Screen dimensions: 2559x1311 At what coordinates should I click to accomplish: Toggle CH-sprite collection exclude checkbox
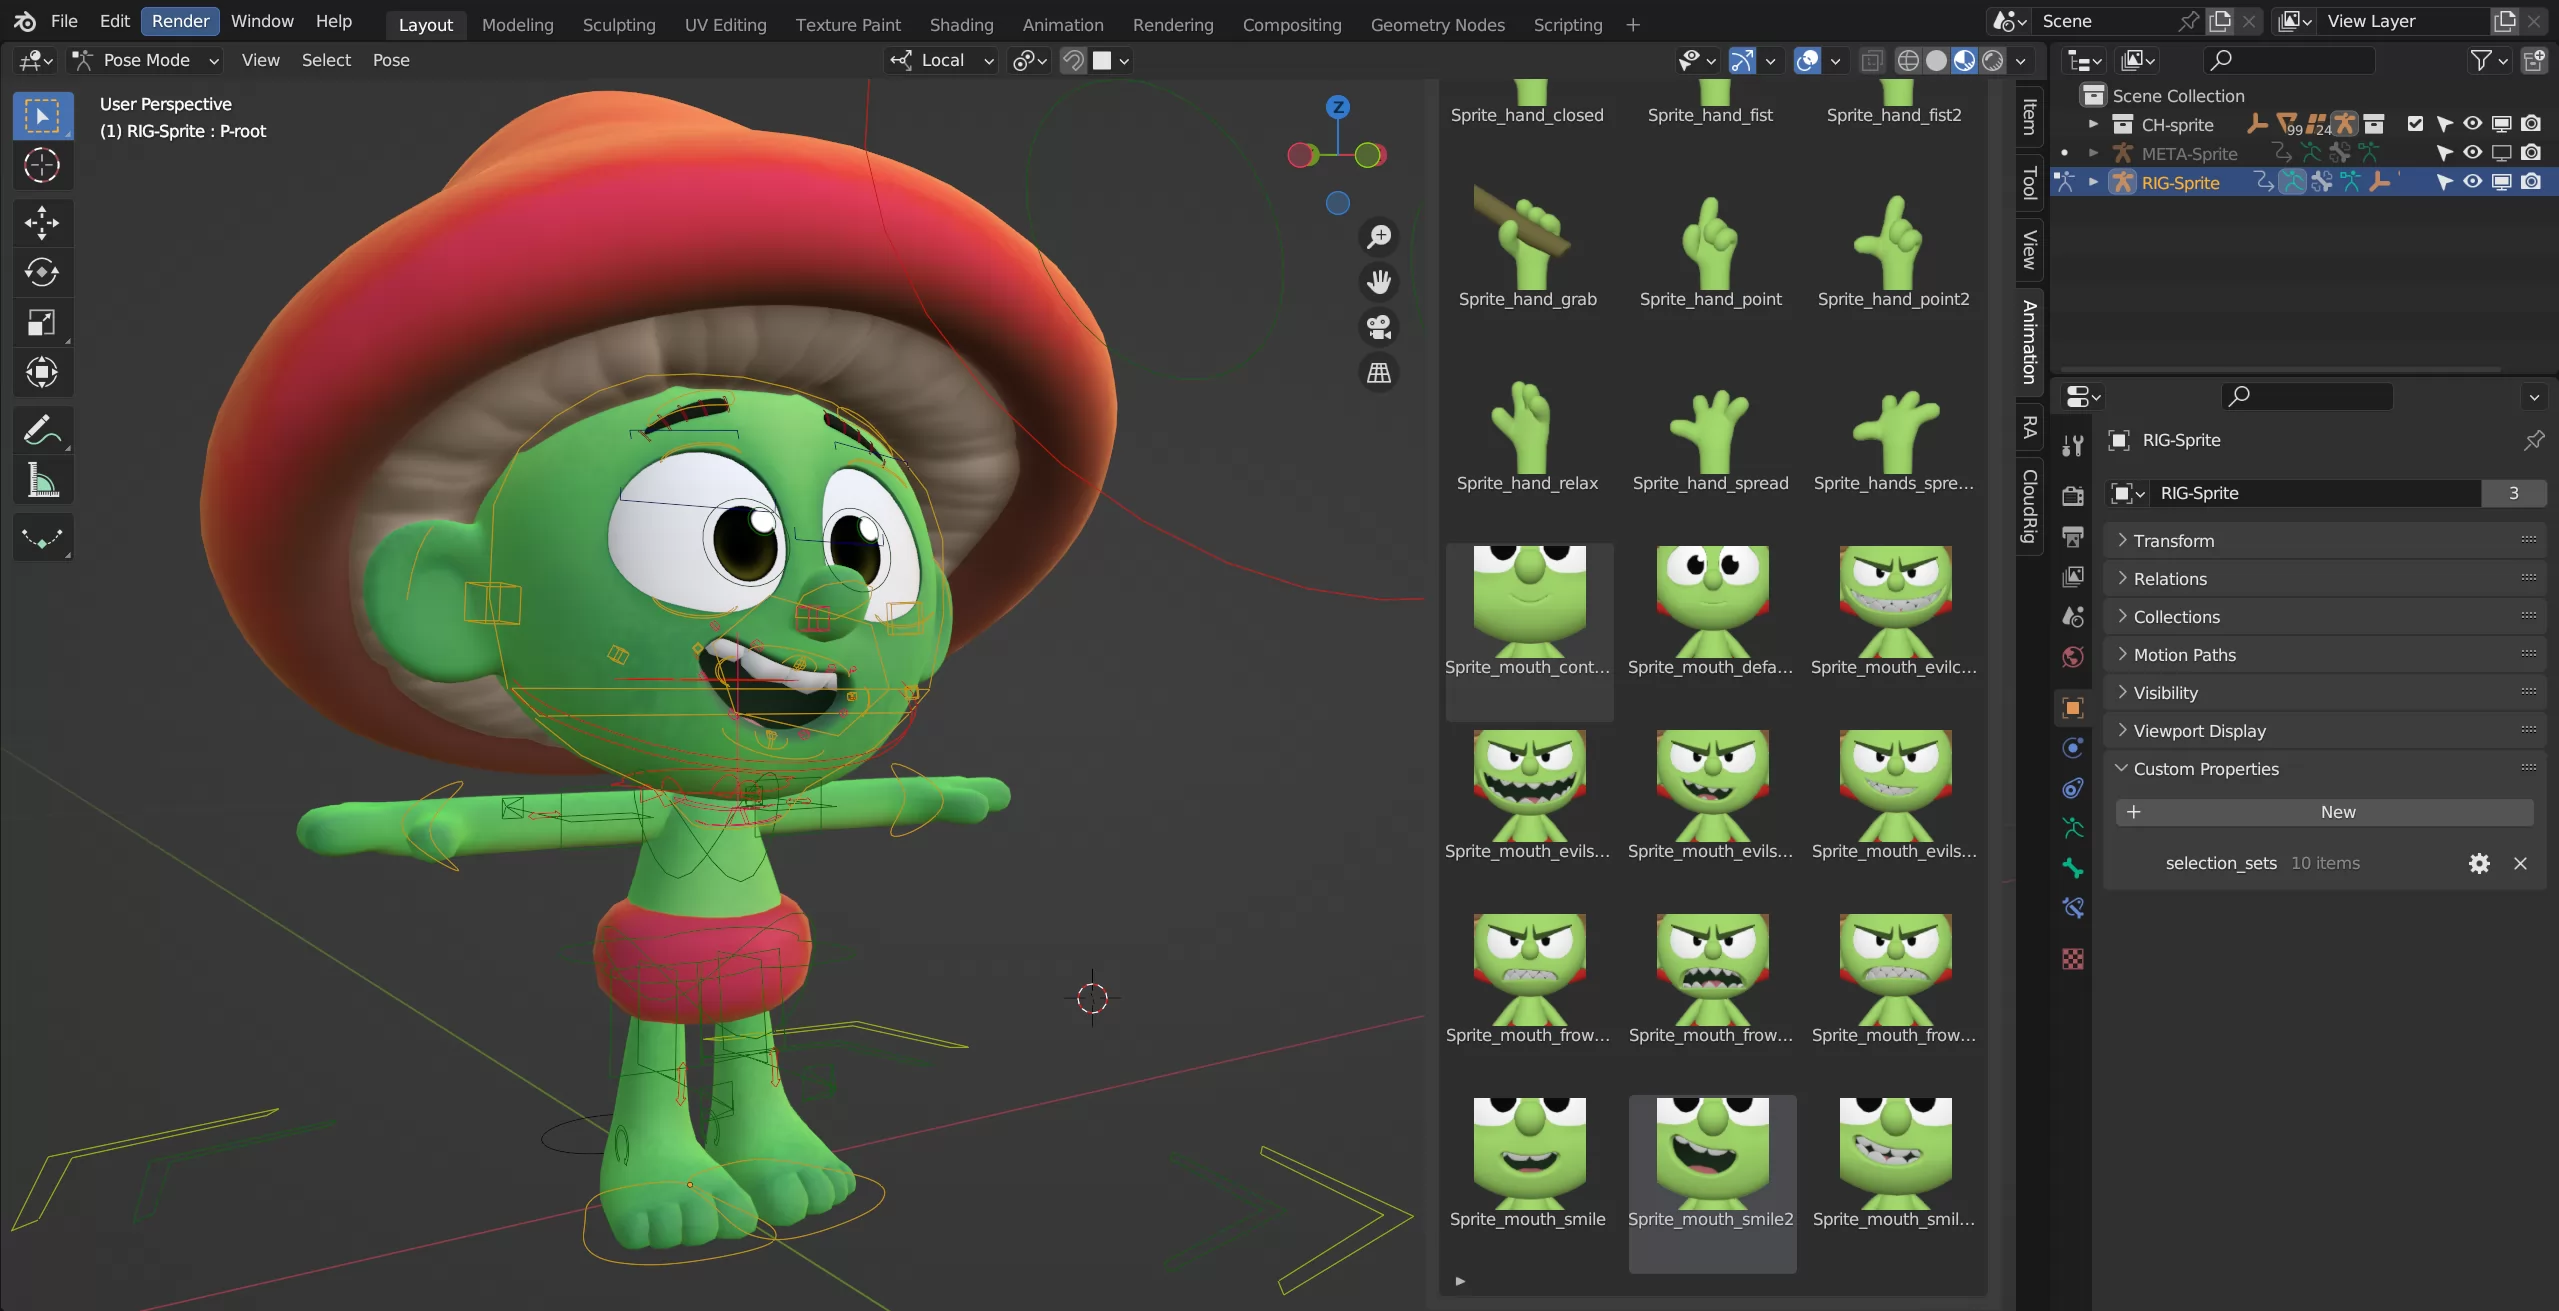point(2415,124)
